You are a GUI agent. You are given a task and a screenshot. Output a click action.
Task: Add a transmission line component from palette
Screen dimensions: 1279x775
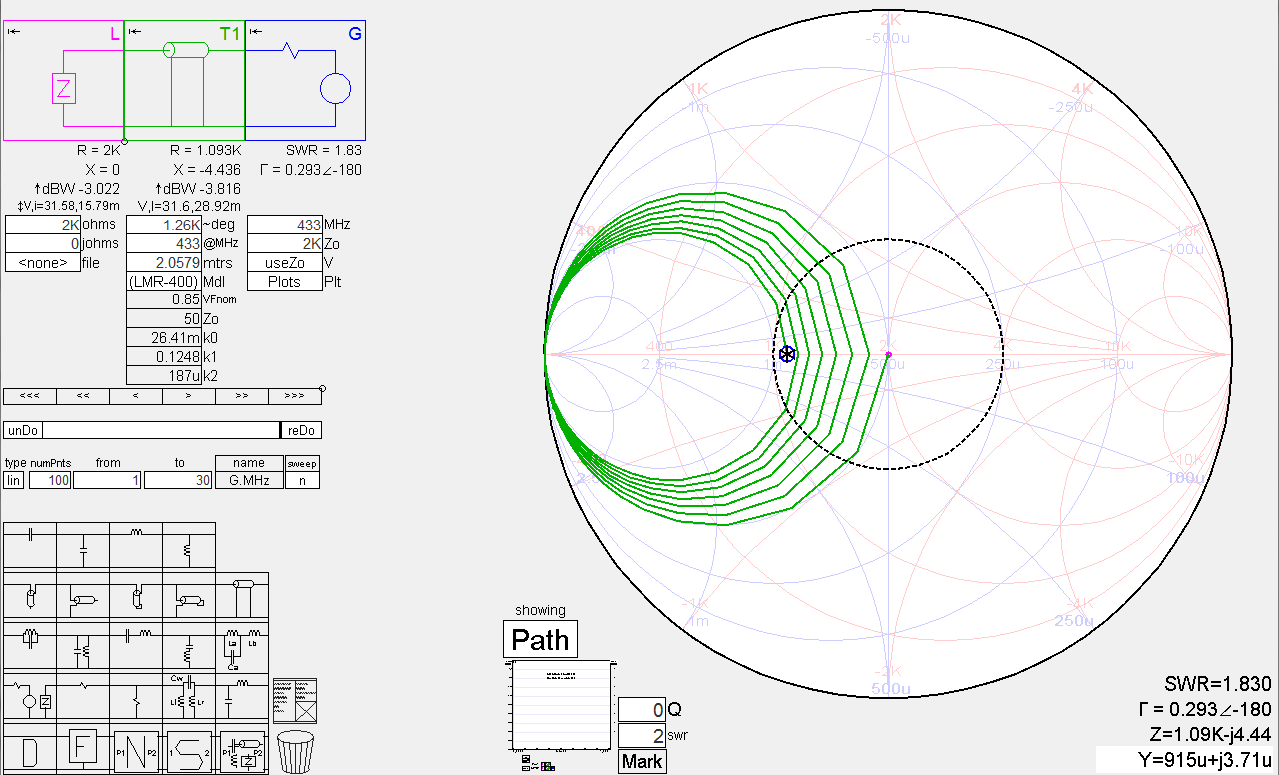click(242, 597)
